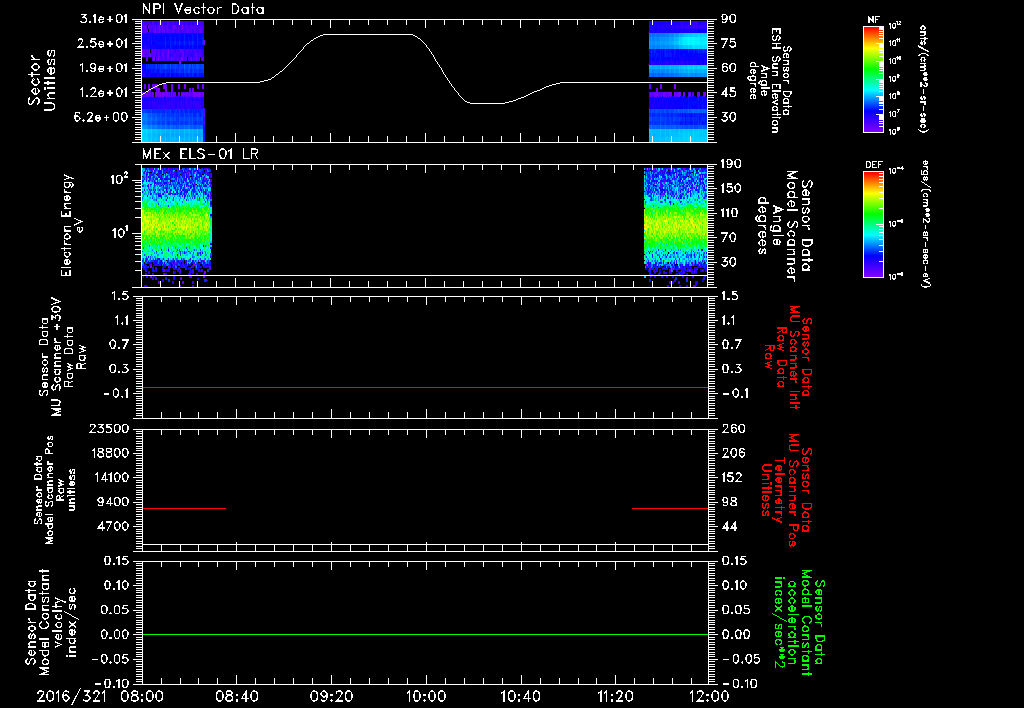Image resolution: width=1024 pixels, height=708 pixels.
Task: Click the white sun elevation curve plateau
Action: tap(370, 34)
